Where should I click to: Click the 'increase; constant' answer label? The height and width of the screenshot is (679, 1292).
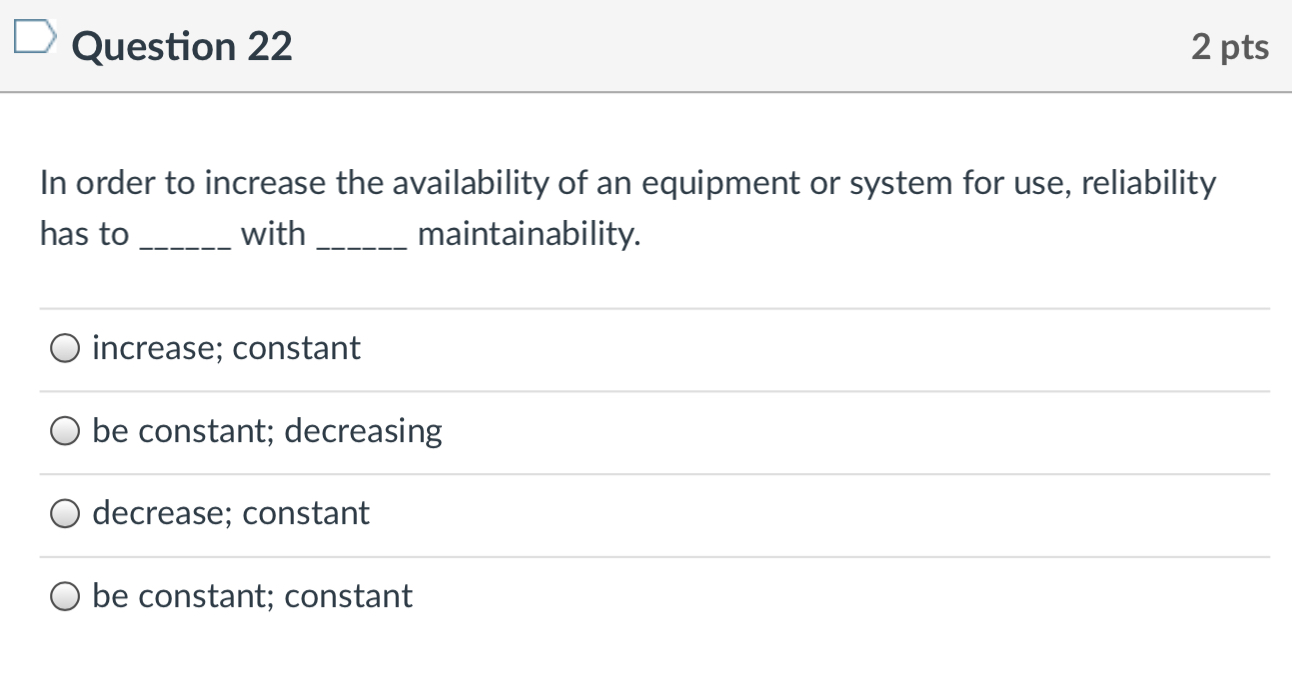225,349
